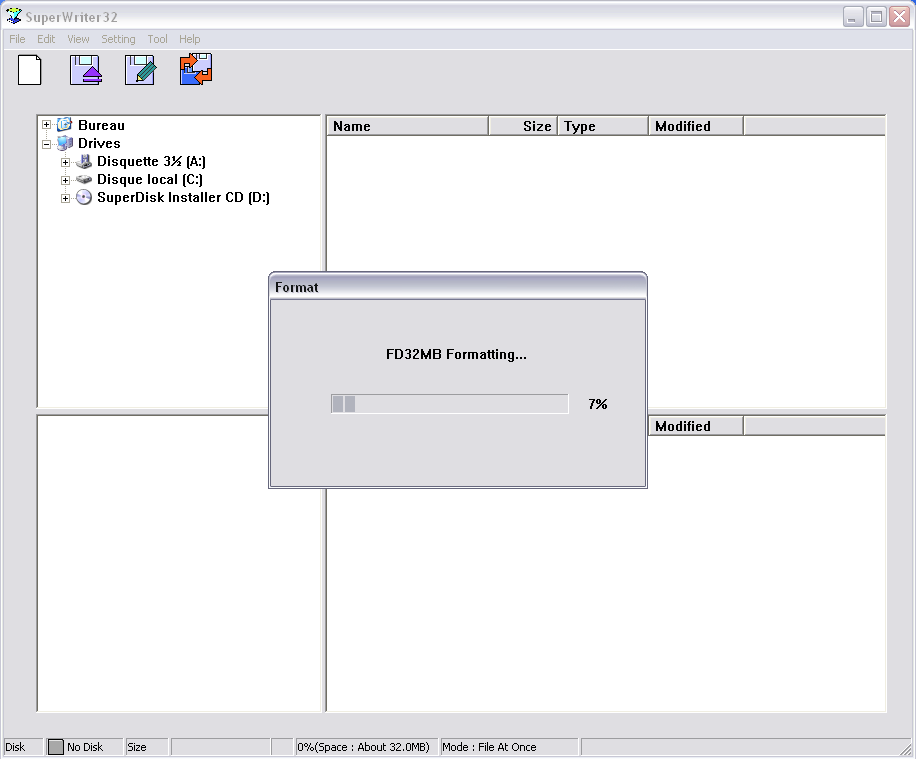
Task: Sort by the Name column header
Action: pos(407,126)
